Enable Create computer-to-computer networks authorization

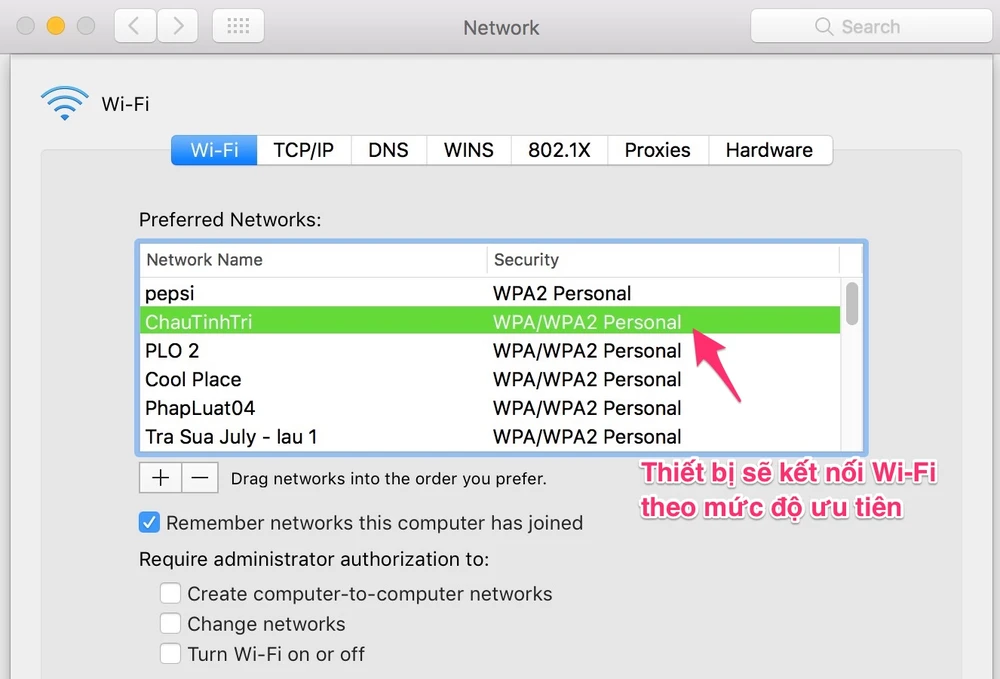tap(170, 593)
